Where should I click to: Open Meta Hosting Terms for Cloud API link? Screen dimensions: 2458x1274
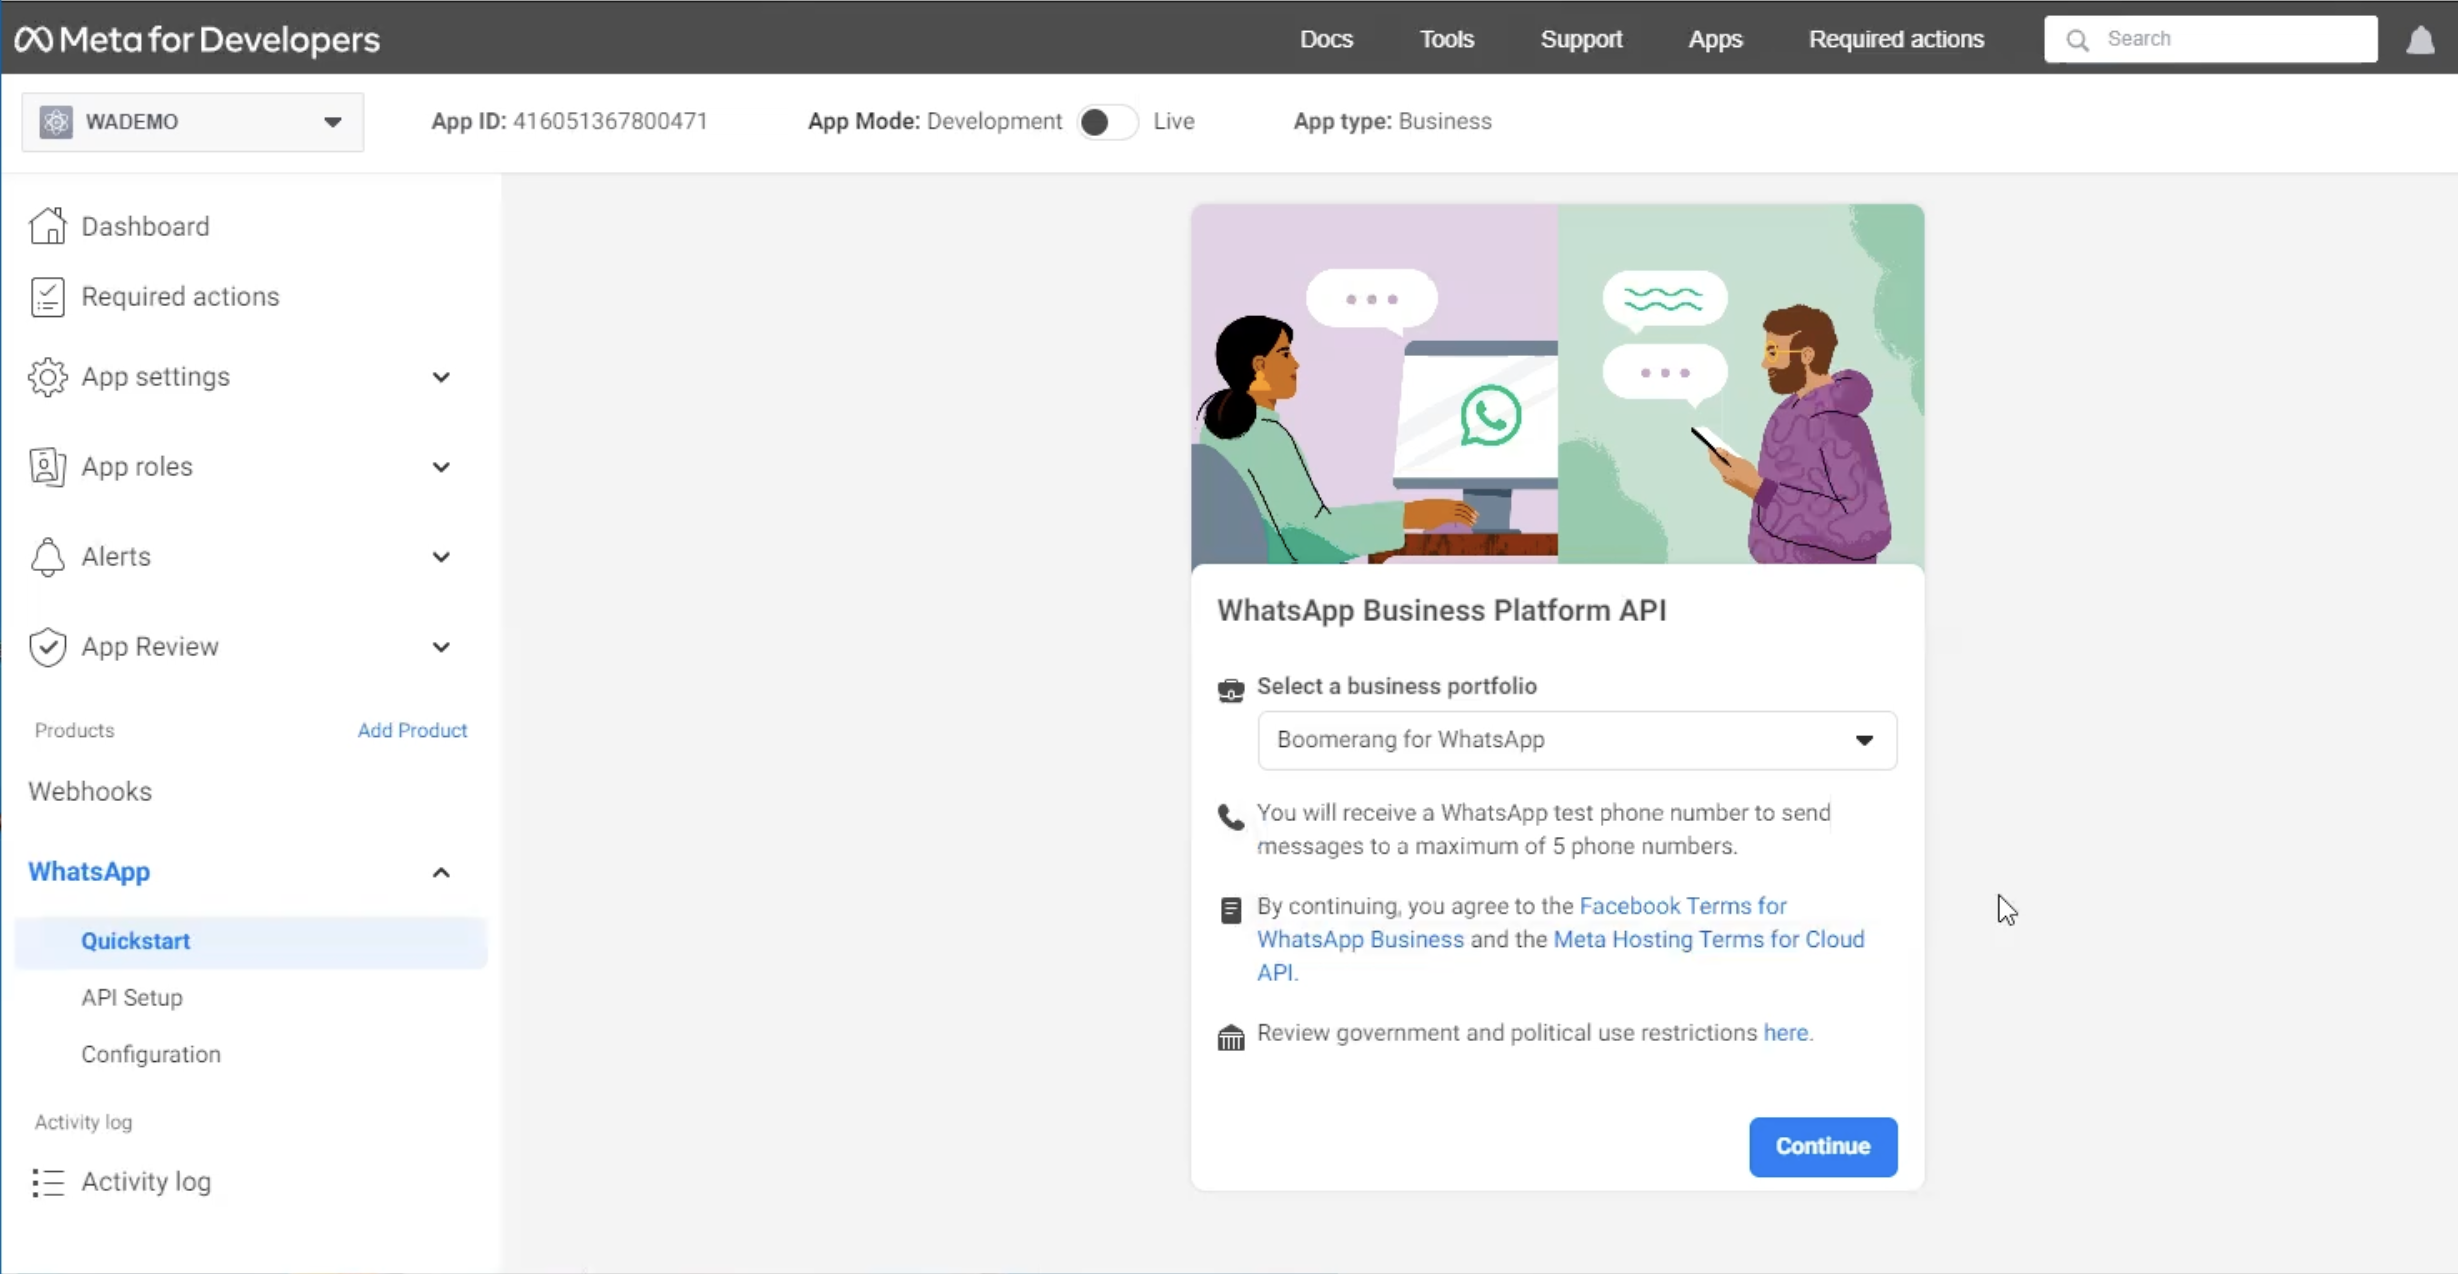point(1708,939)
